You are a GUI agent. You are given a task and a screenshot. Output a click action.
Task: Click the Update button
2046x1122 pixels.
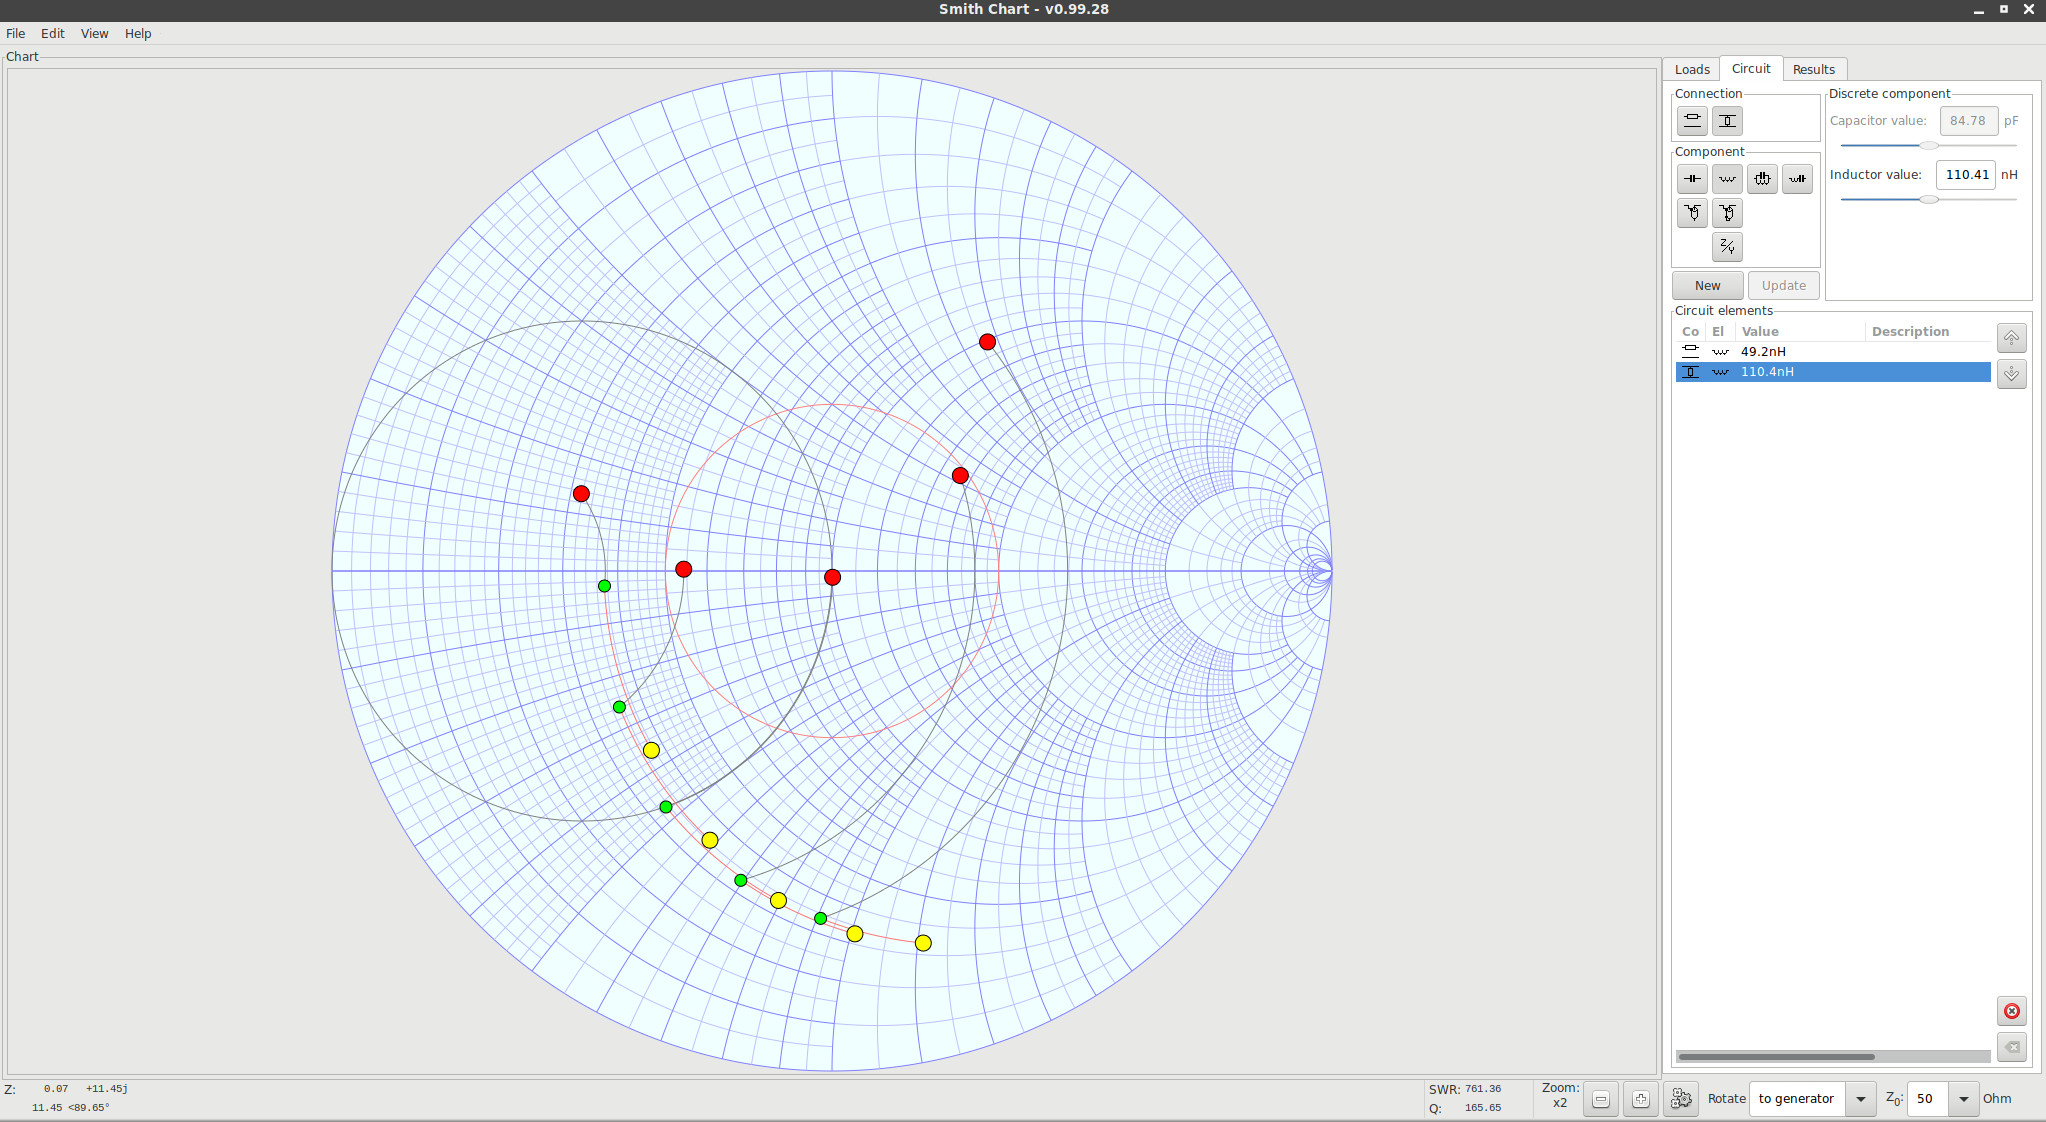(x=1783, y=285)
